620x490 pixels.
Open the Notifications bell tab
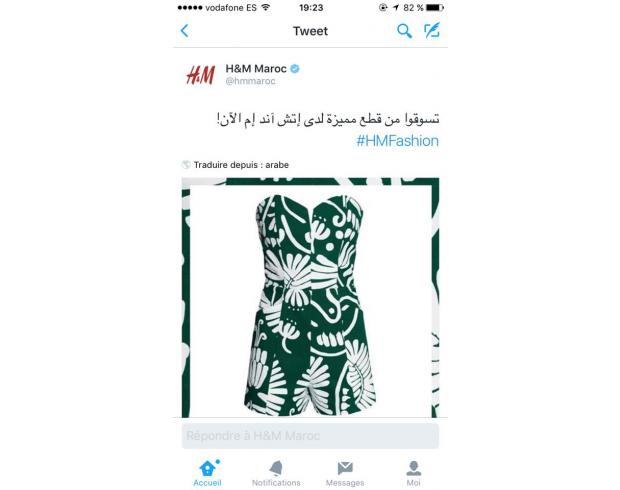coord(276,473)
